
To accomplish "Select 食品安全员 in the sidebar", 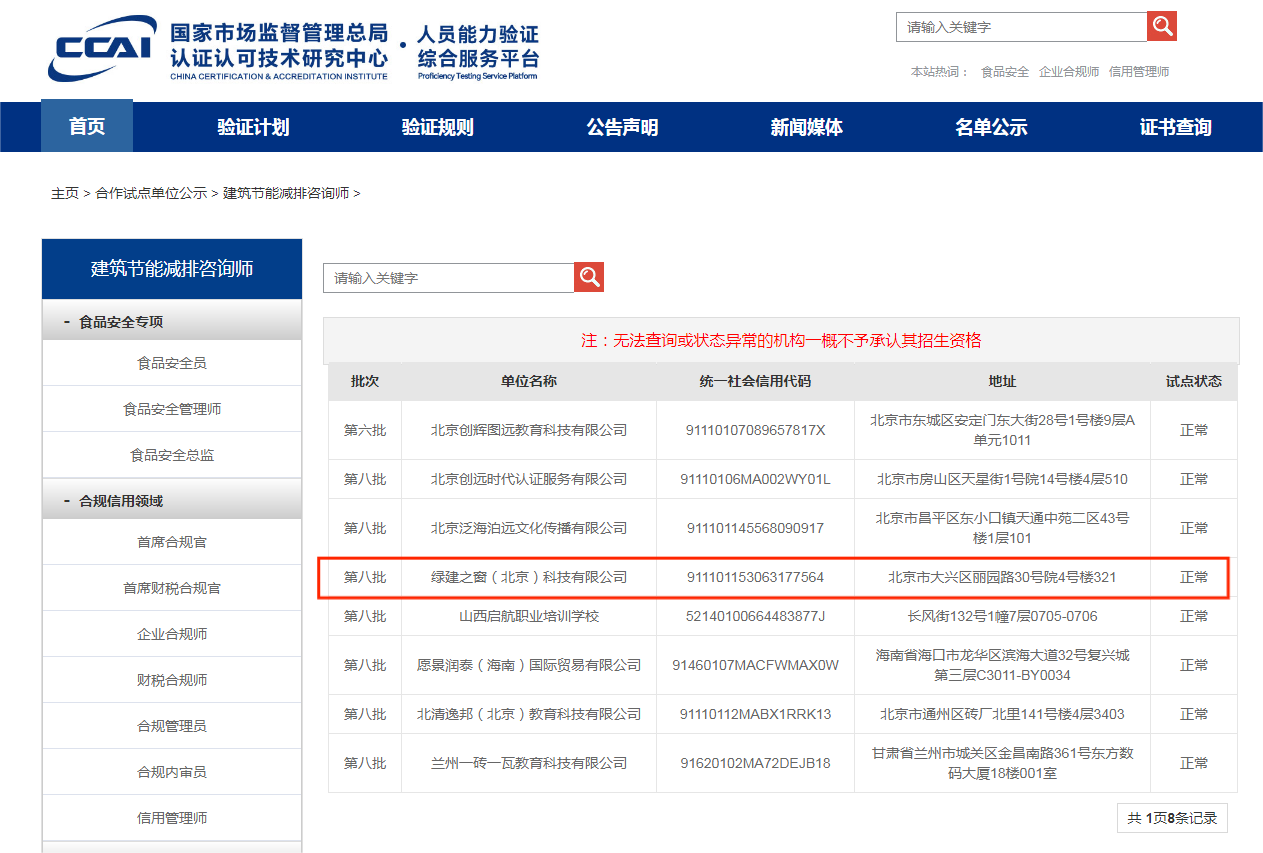I will 172,363.
